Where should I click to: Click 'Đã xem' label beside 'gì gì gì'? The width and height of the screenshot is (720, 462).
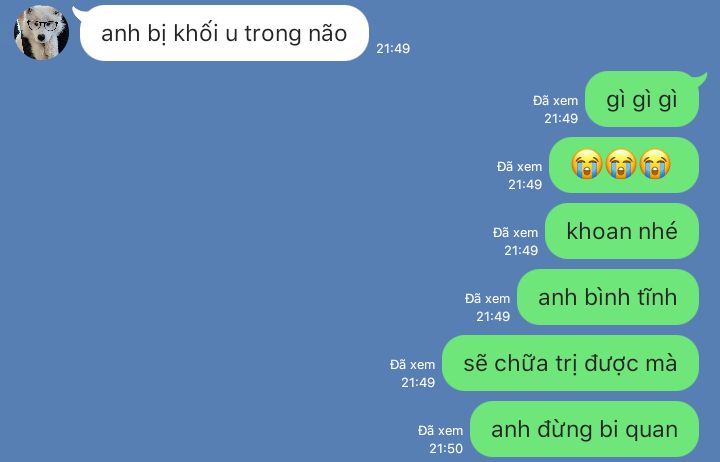click(x=556, y=101)
